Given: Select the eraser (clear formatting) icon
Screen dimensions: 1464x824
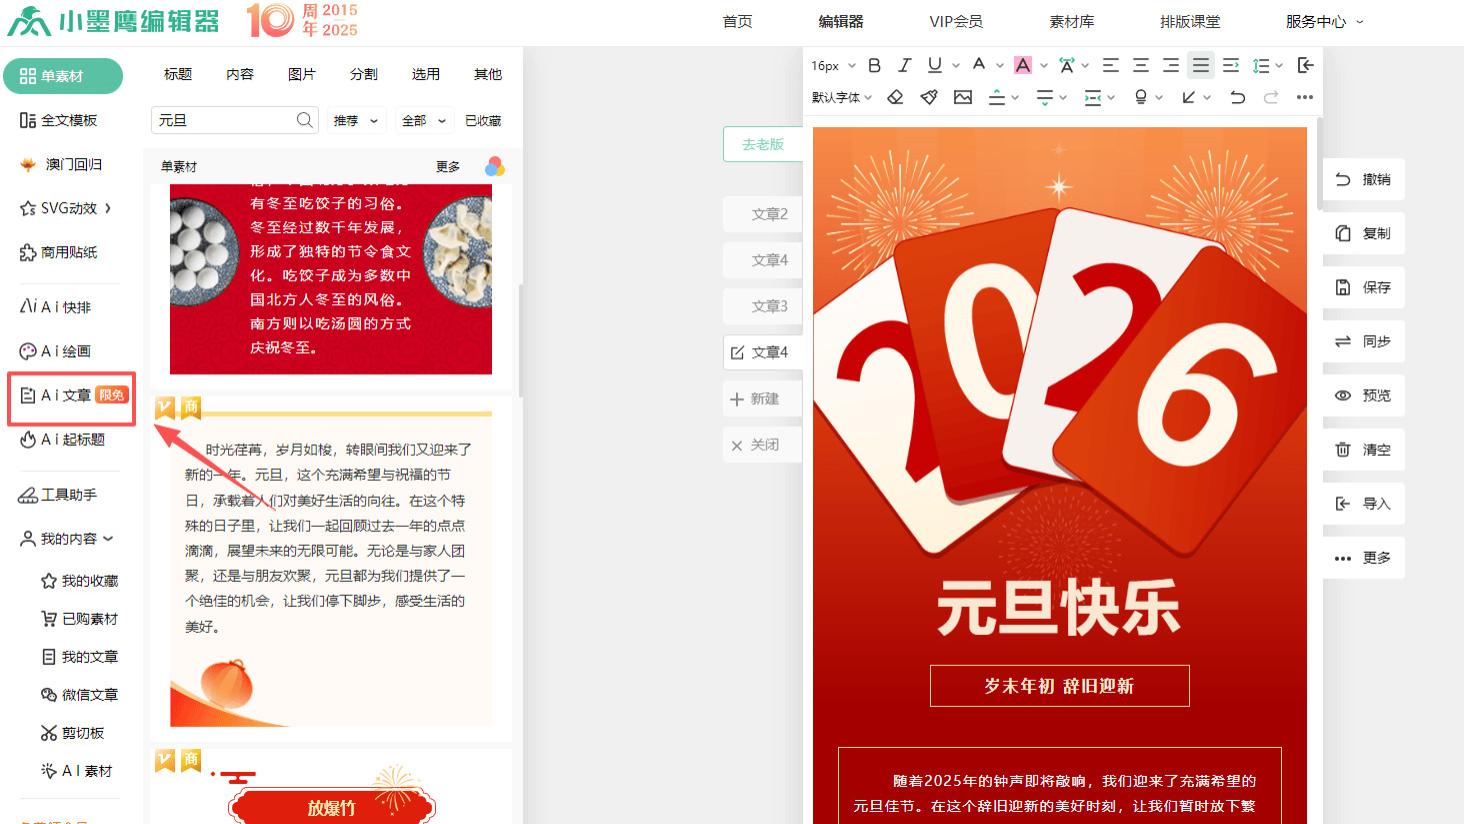Looking at the screenshot, I should coord(895,97).
